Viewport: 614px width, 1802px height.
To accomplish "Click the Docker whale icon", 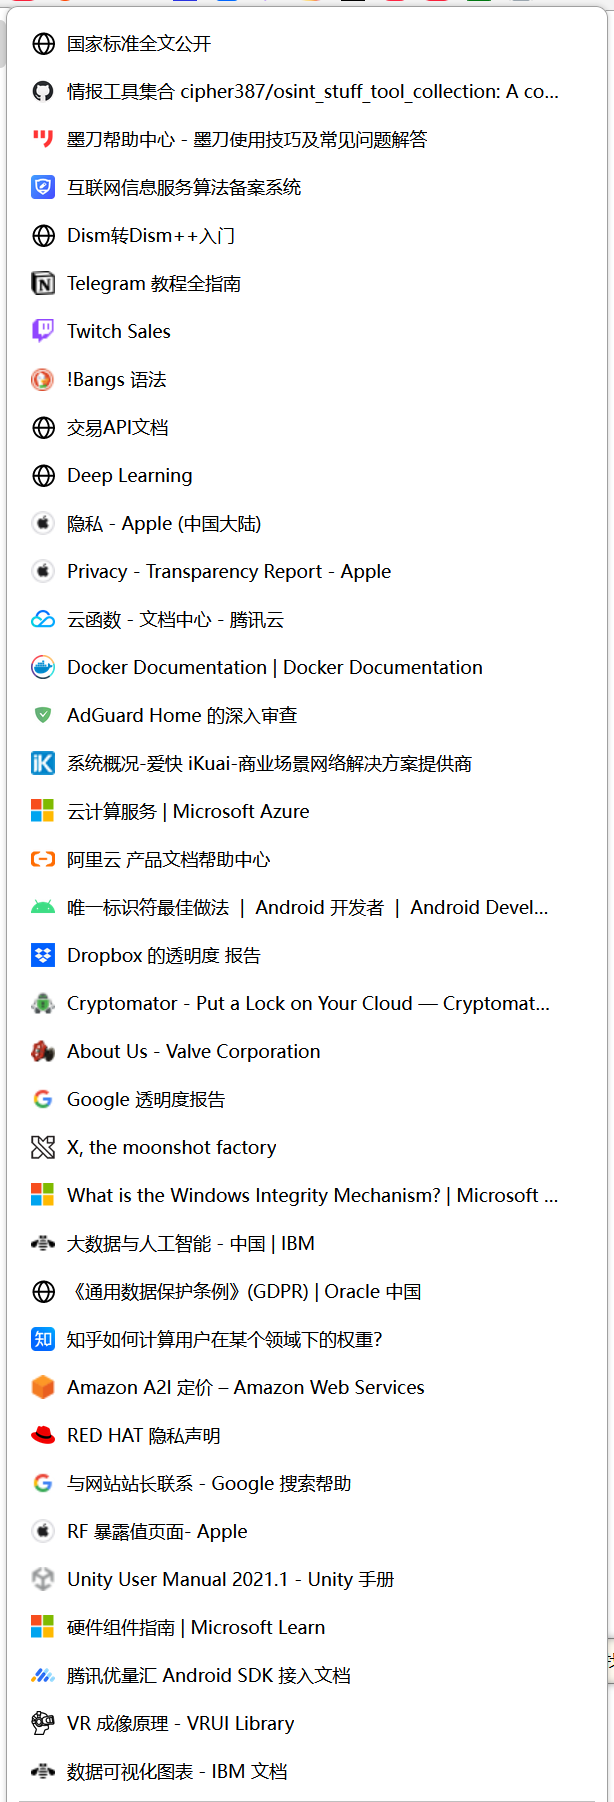I will click(x=43, y=668).
